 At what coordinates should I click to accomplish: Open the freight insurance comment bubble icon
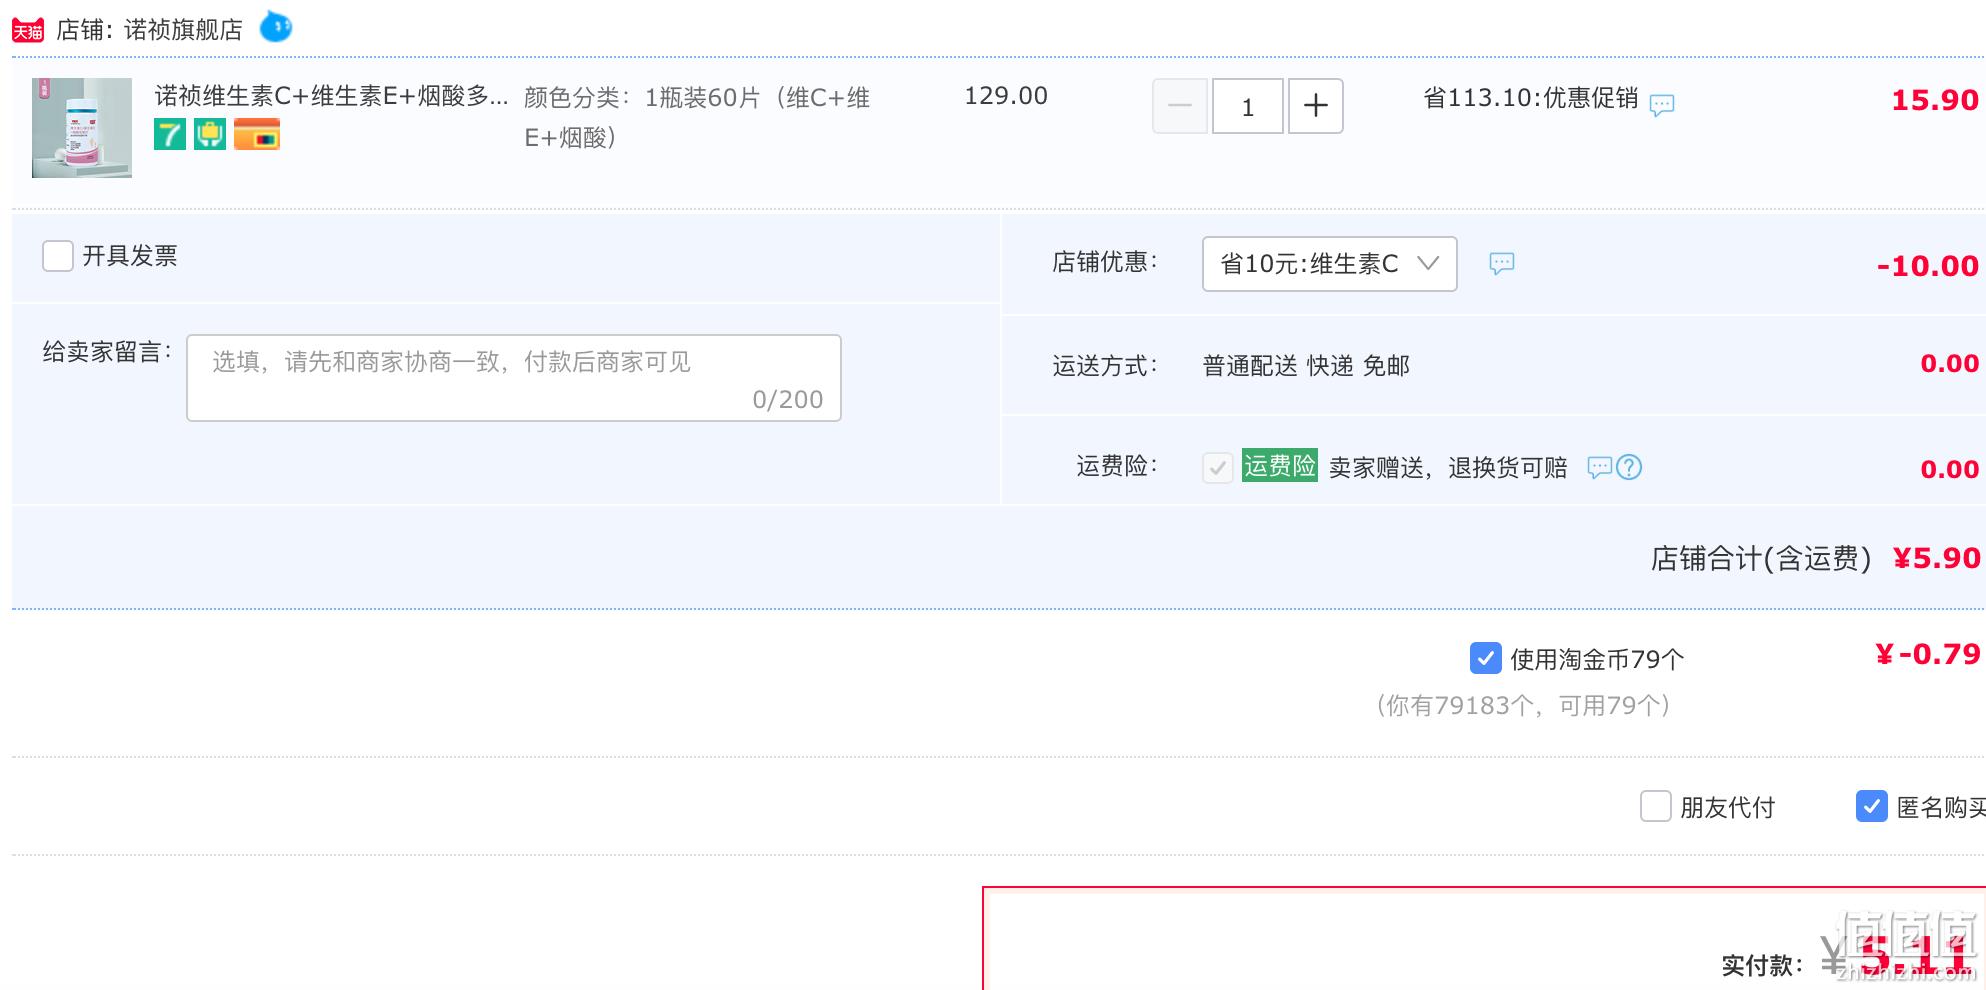coord(1600,467)
